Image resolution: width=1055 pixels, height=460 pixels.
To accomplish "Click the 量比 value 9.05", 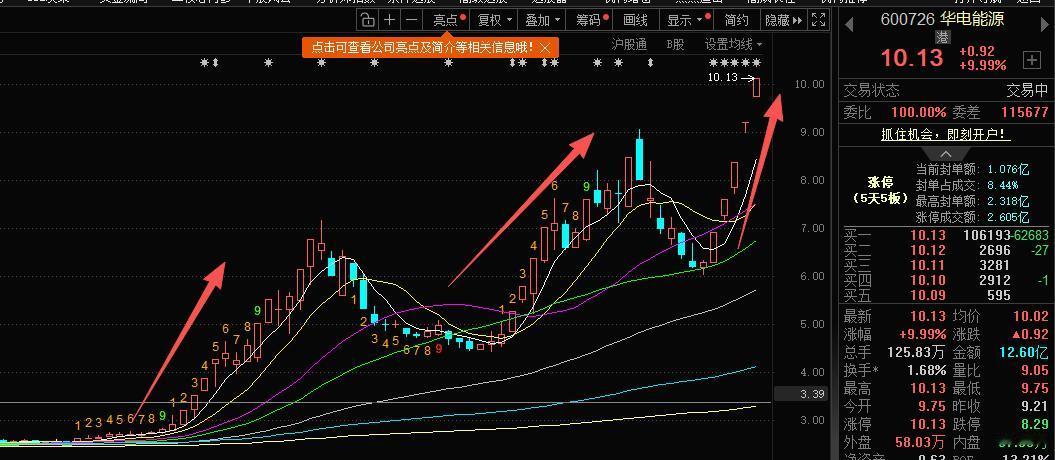I will 1033,370.
